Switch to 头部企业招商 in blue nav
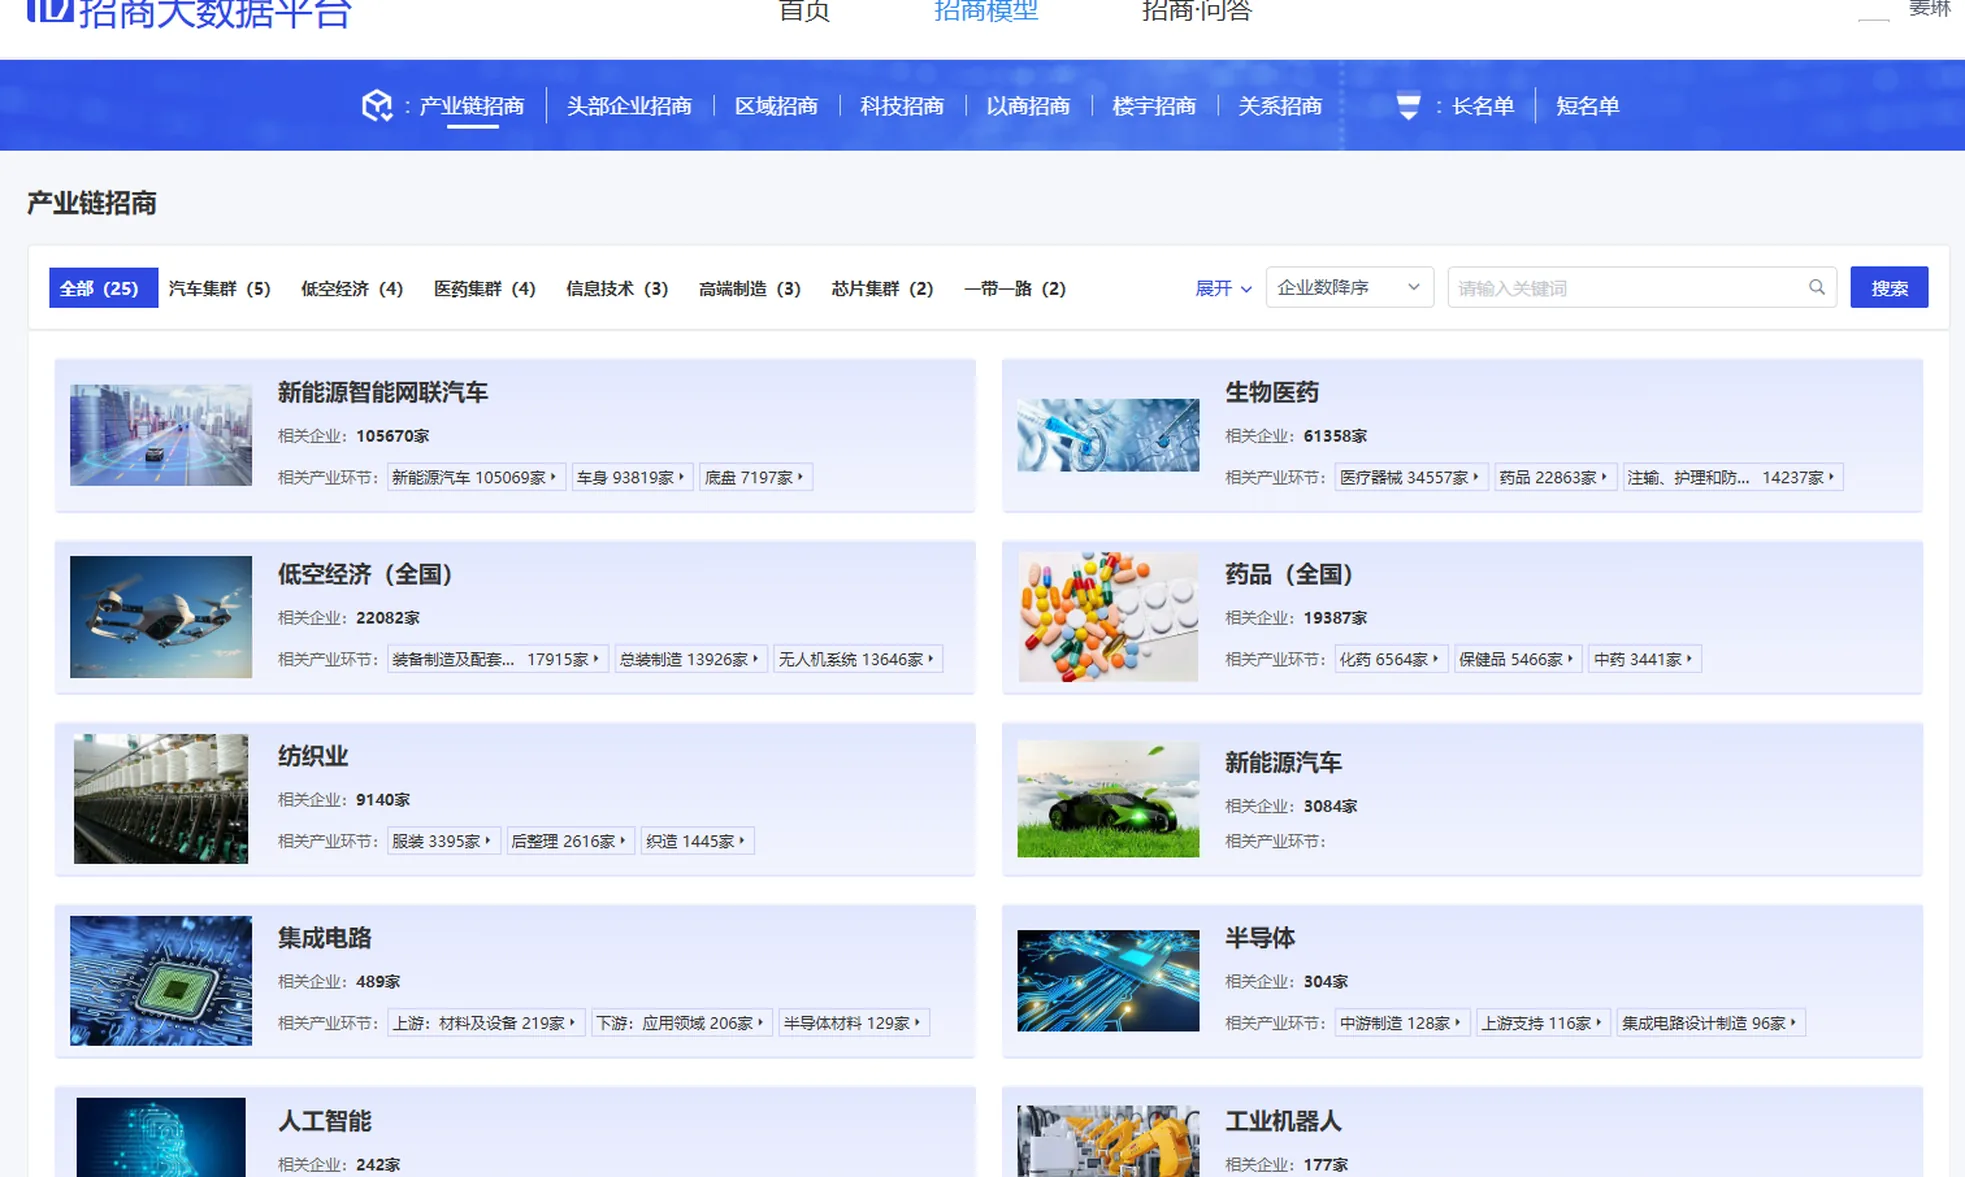Image resolution: width=1965 pixels, height=1177 pixels. pyautogui.click(x=629, y=106)
